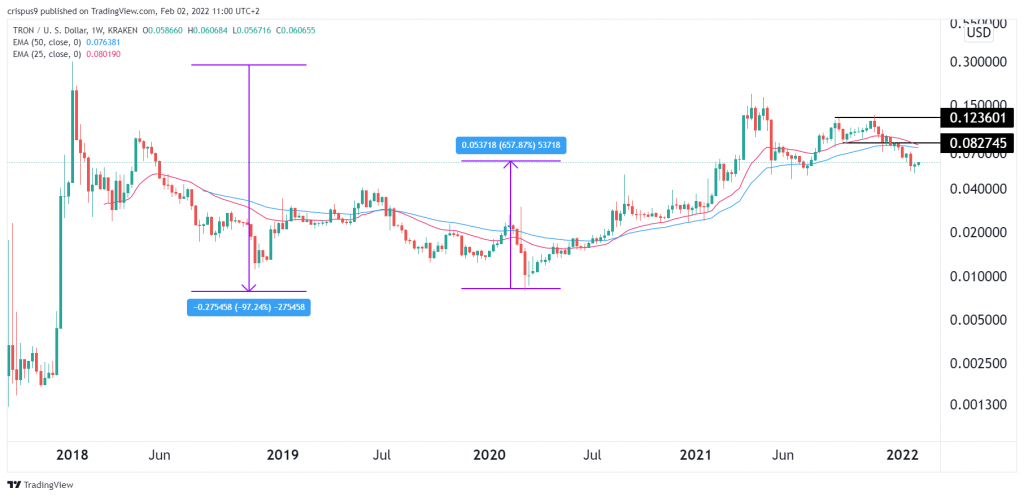1024x497 pixels.
Task: Click the 0.001300 price scale value
Action: [975, 405]
